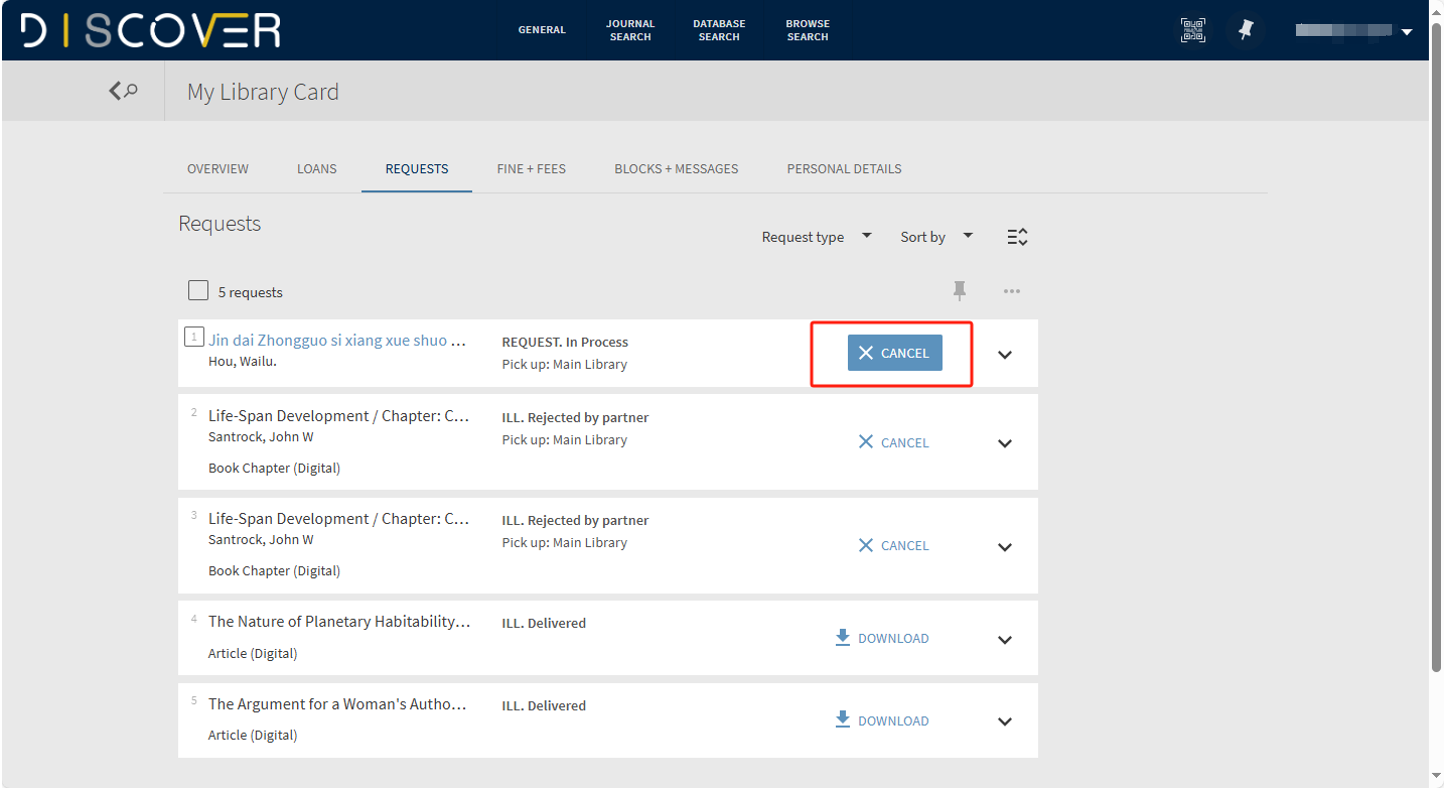1444x788 pixels.
Task: Go back to search with arrow icon
Action: [x=123, y=91]
